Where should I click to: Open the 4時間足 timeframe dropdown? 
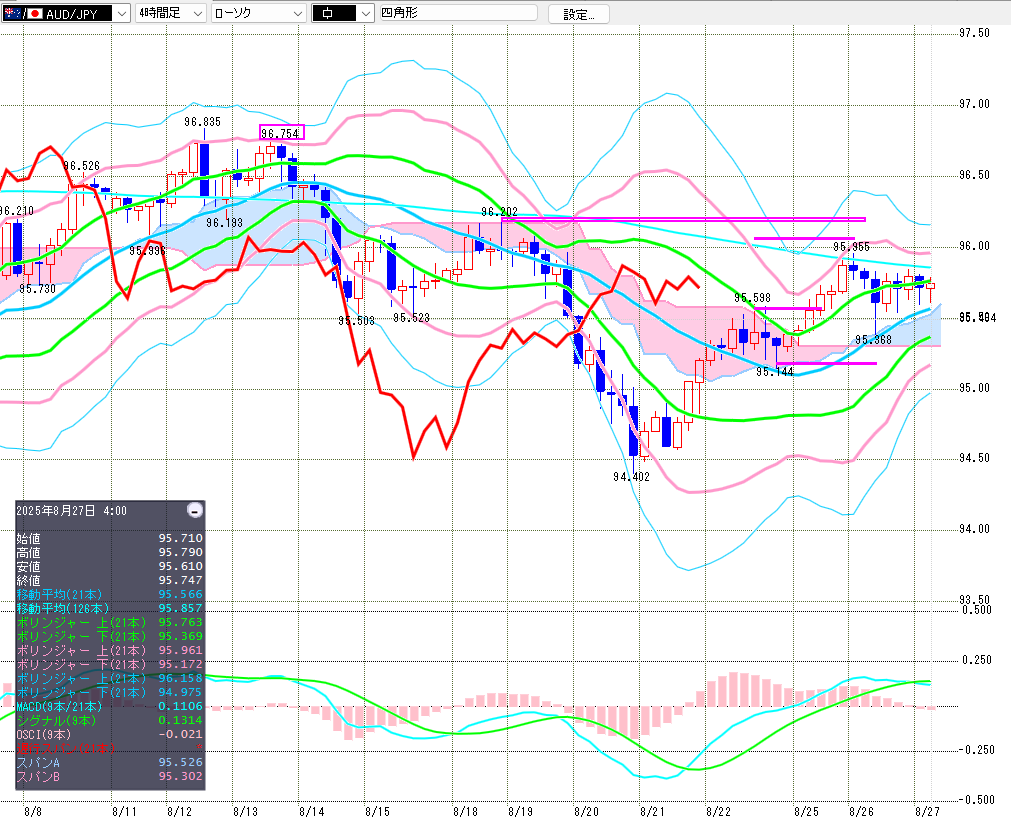pyautogui.click(x=198, y=13)
